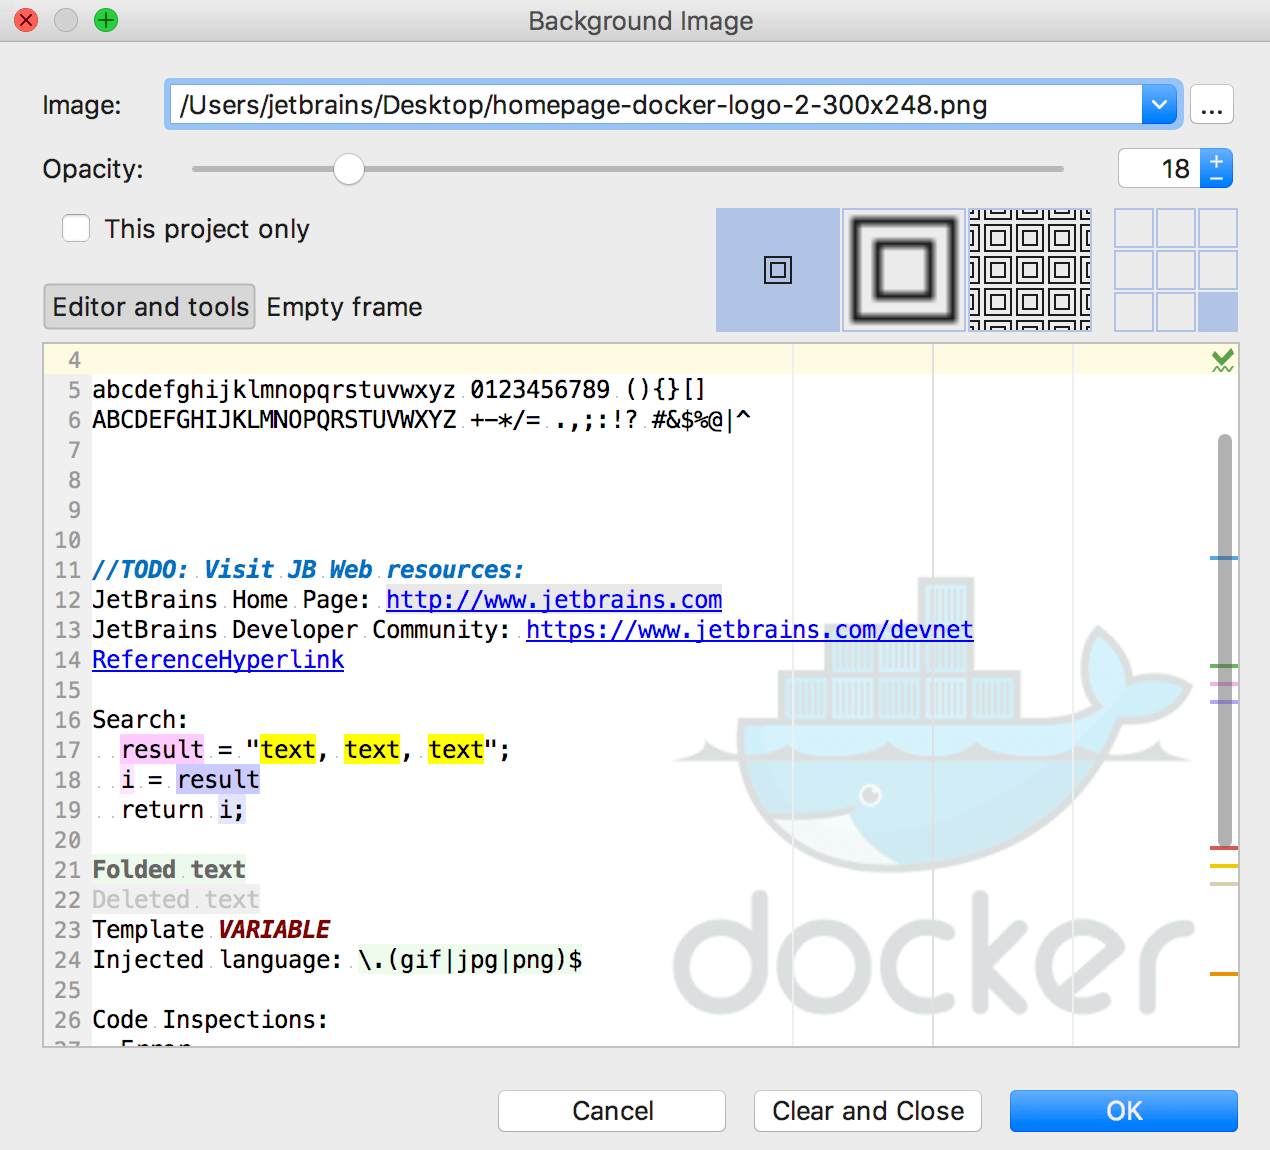This screenshot has height=1150, width=1270.
Task: Click the green marker on the error stripe
Action: click(x=1224, y=665)
